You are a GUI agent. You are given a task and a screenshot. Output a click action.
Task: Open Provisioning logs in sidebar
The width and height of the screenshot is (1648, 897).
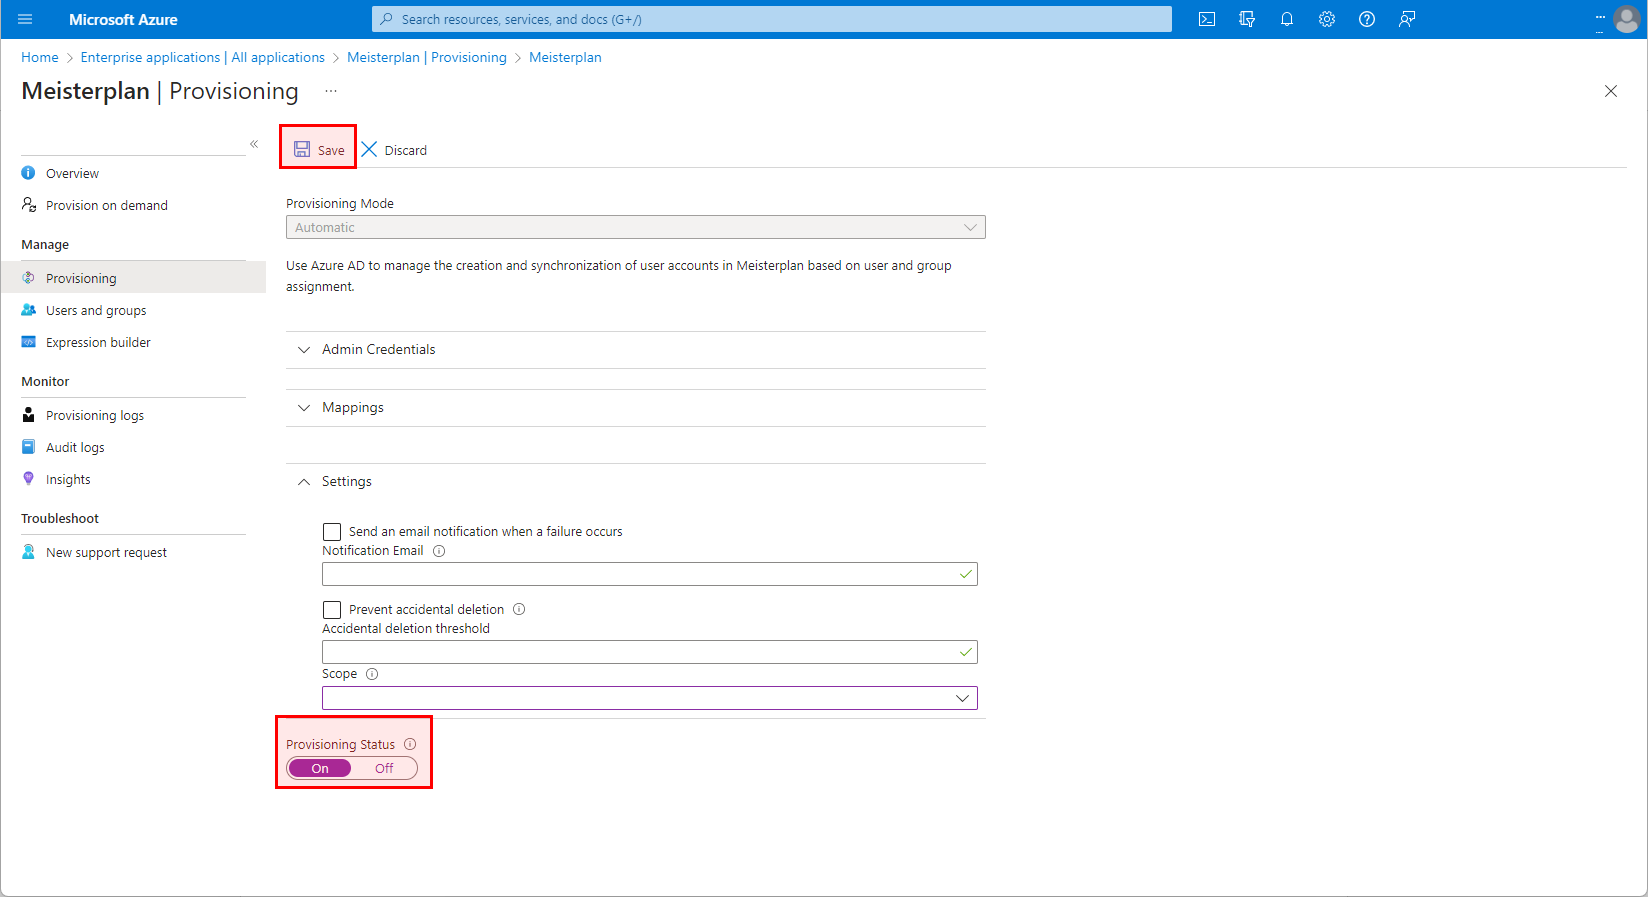coord(95,416)
